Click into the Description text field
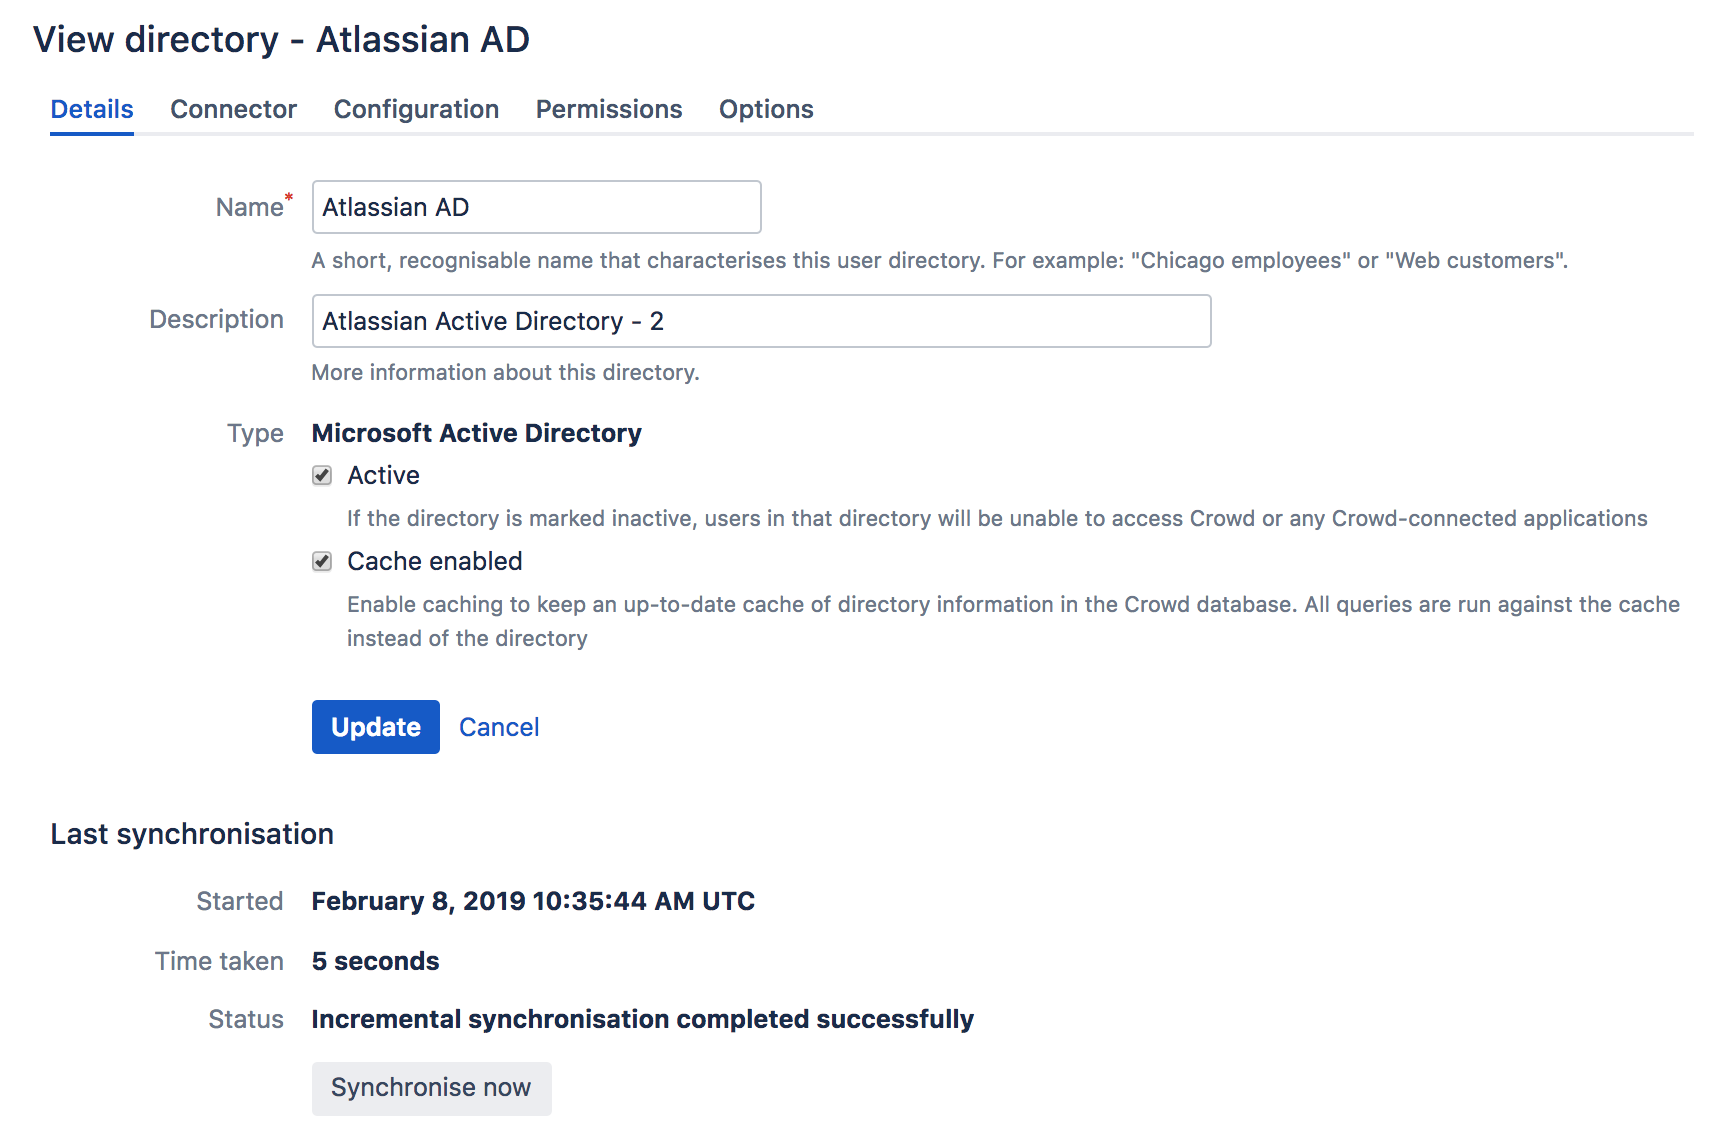This screenshot has width=1720, height=1142. pos(760,321)
